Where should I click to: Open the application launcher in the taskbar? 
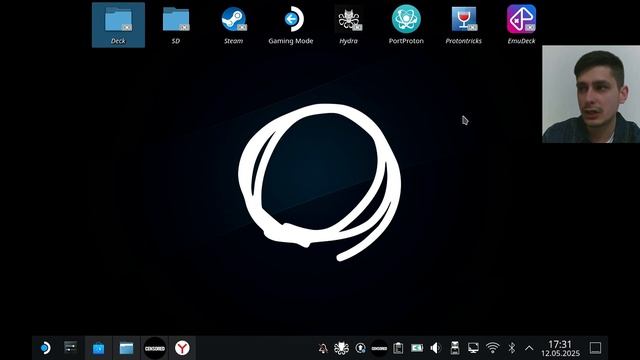pyautogui.click(x=46, y=348)
